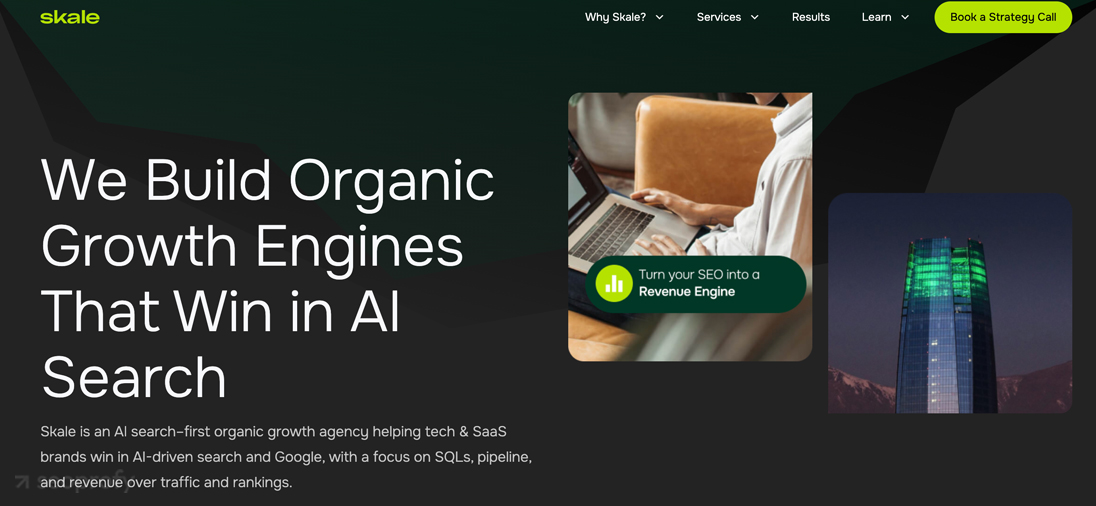Screen dimensions: 1096x506
Task: Click the bold Revenue Engine text
Action: (687, 292)
